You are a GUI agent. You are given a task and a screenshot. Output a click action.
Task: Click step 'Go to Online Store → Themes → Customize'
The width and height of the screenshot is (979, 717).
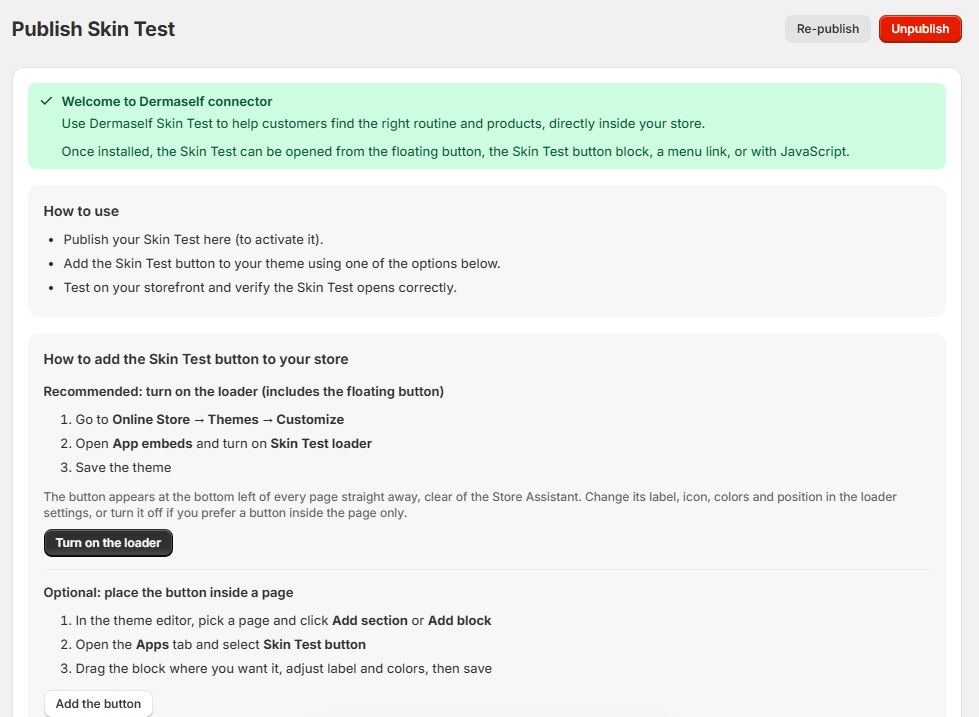click(209, 420)
